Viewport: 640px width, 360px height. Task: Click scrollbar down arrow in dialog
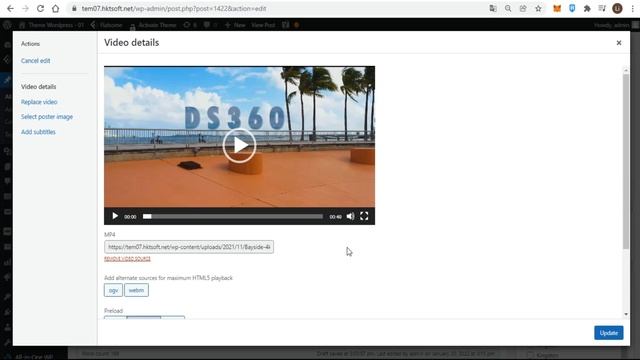click(x=626, y=314)
